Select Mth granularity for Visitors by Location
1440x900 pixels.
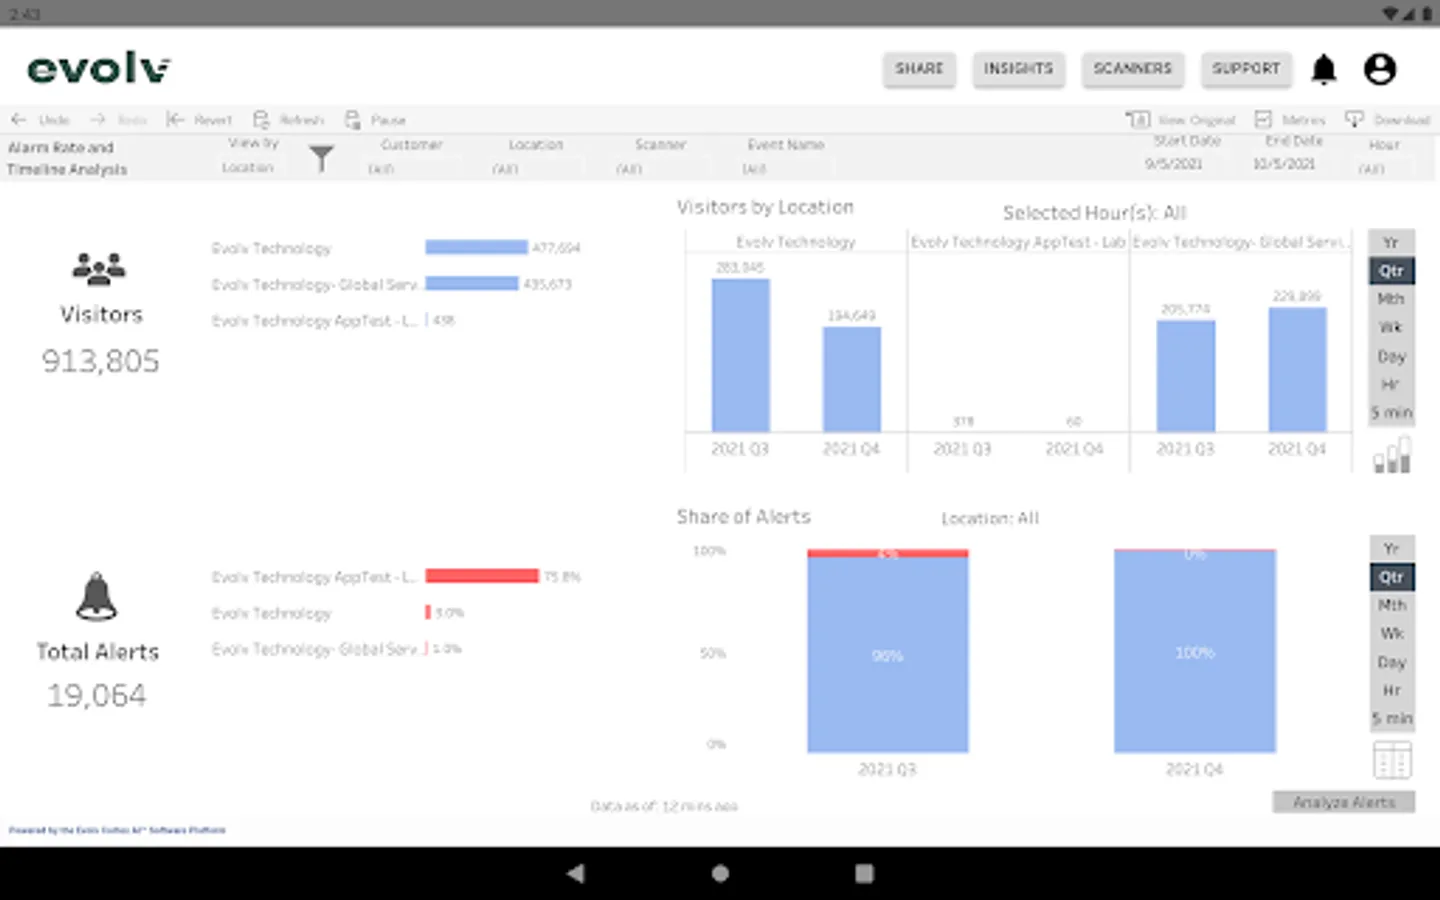(x=1391, y=299)
